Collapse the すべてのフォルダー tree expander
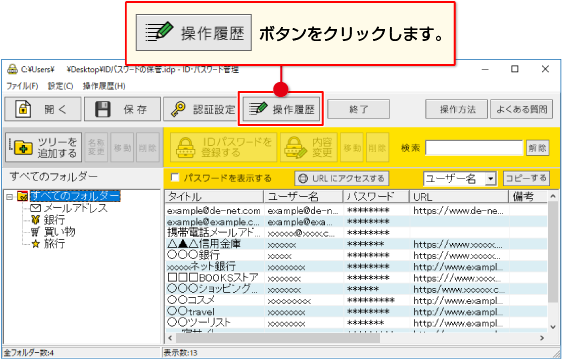The height and width of the screenshot is (361, 563). 10,196
